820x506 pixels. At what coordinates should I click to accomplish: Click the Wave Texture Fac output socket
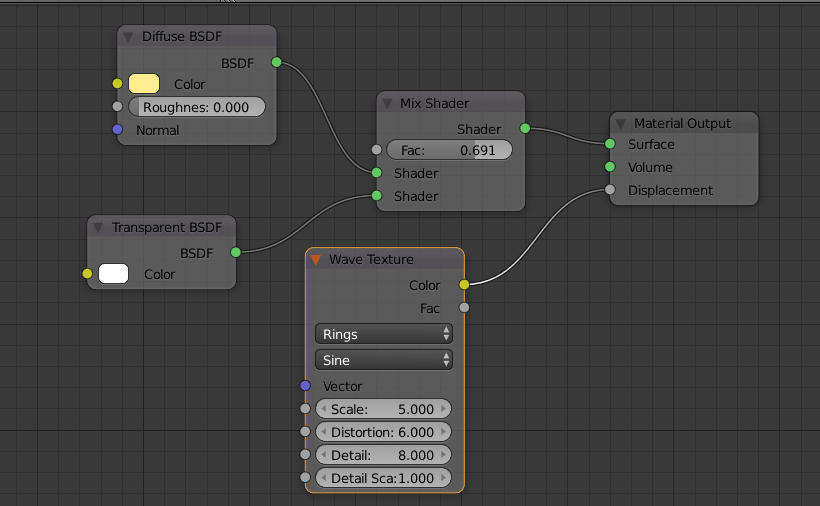point(464,308)
